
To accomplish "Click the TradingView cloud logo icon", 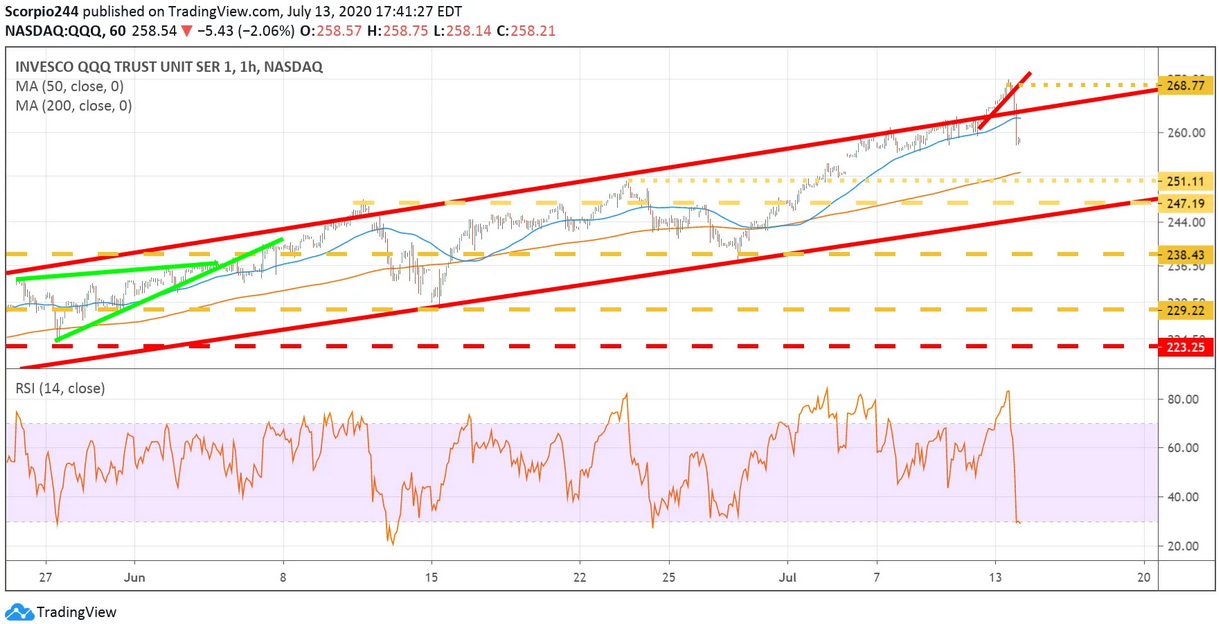I will 18,612.
